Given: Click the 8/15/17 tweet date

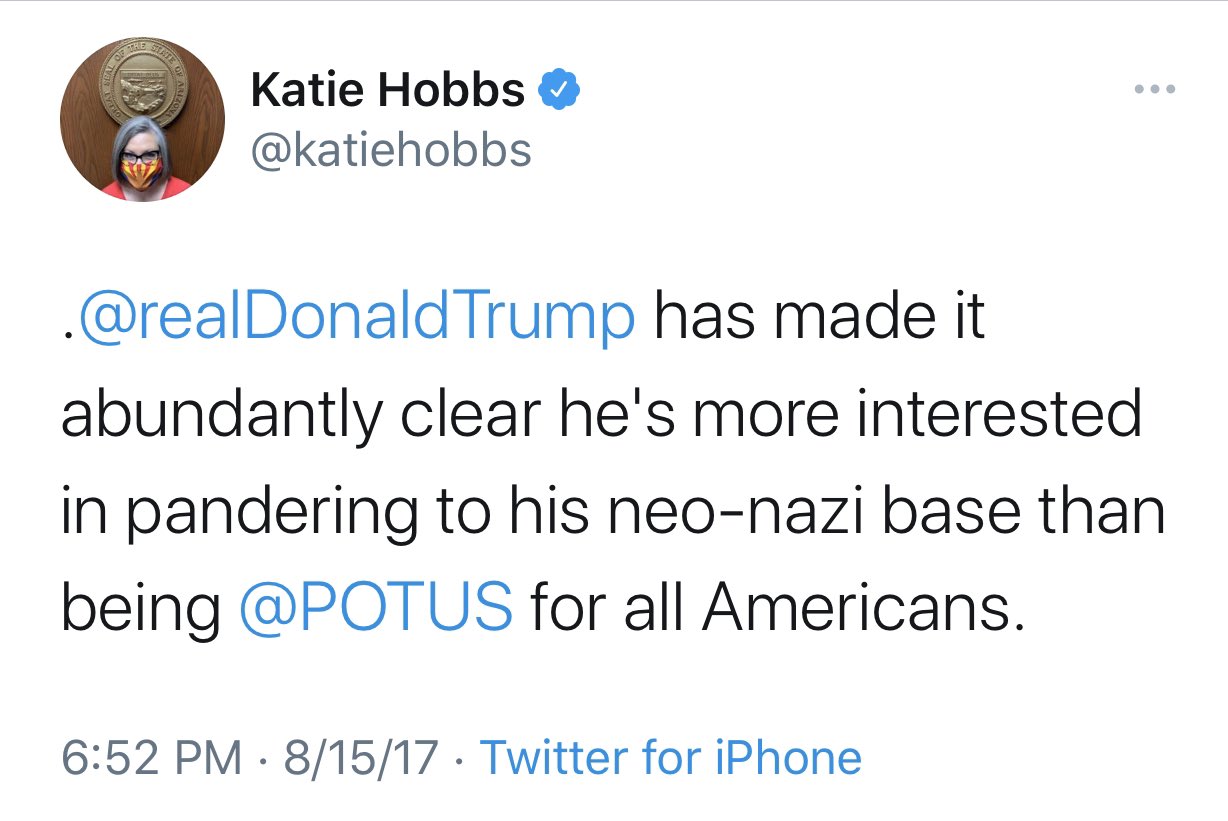Looking at the screenshot, I should (x=361, y=757).
